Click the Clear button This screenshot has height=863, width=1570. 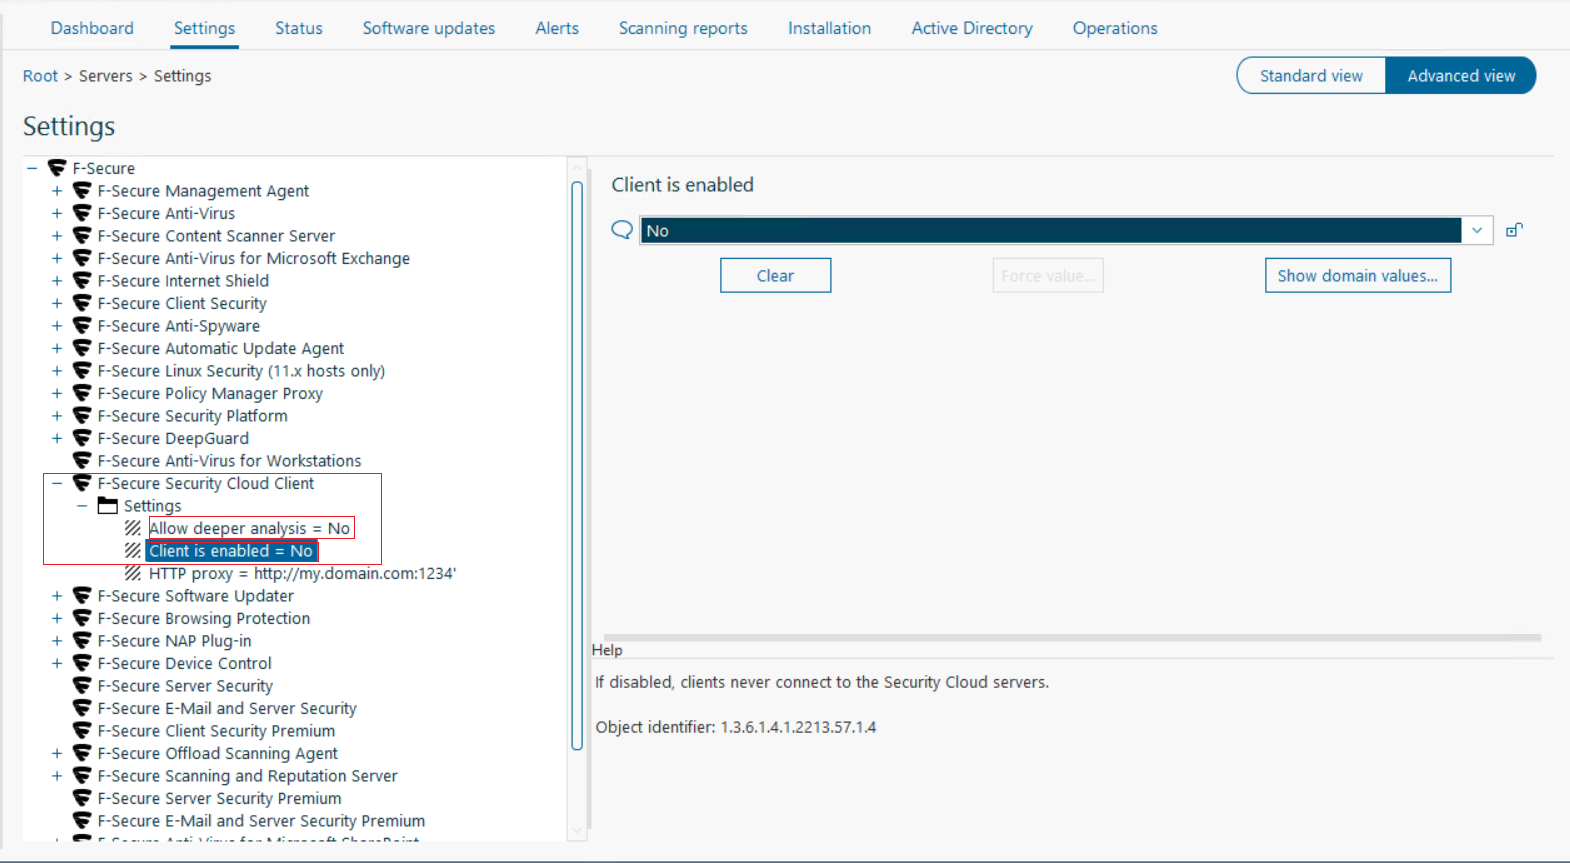click(775, 275)
